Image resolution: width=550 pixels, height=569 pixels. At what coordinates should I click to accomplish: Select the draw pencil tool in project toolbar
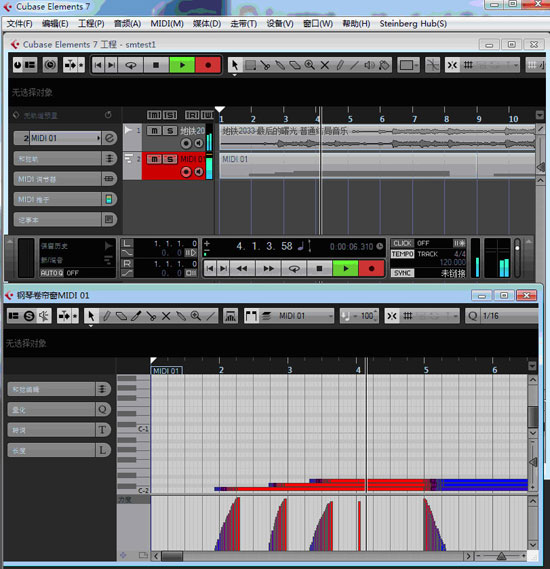pyautogui.click(x=339, y=65)
